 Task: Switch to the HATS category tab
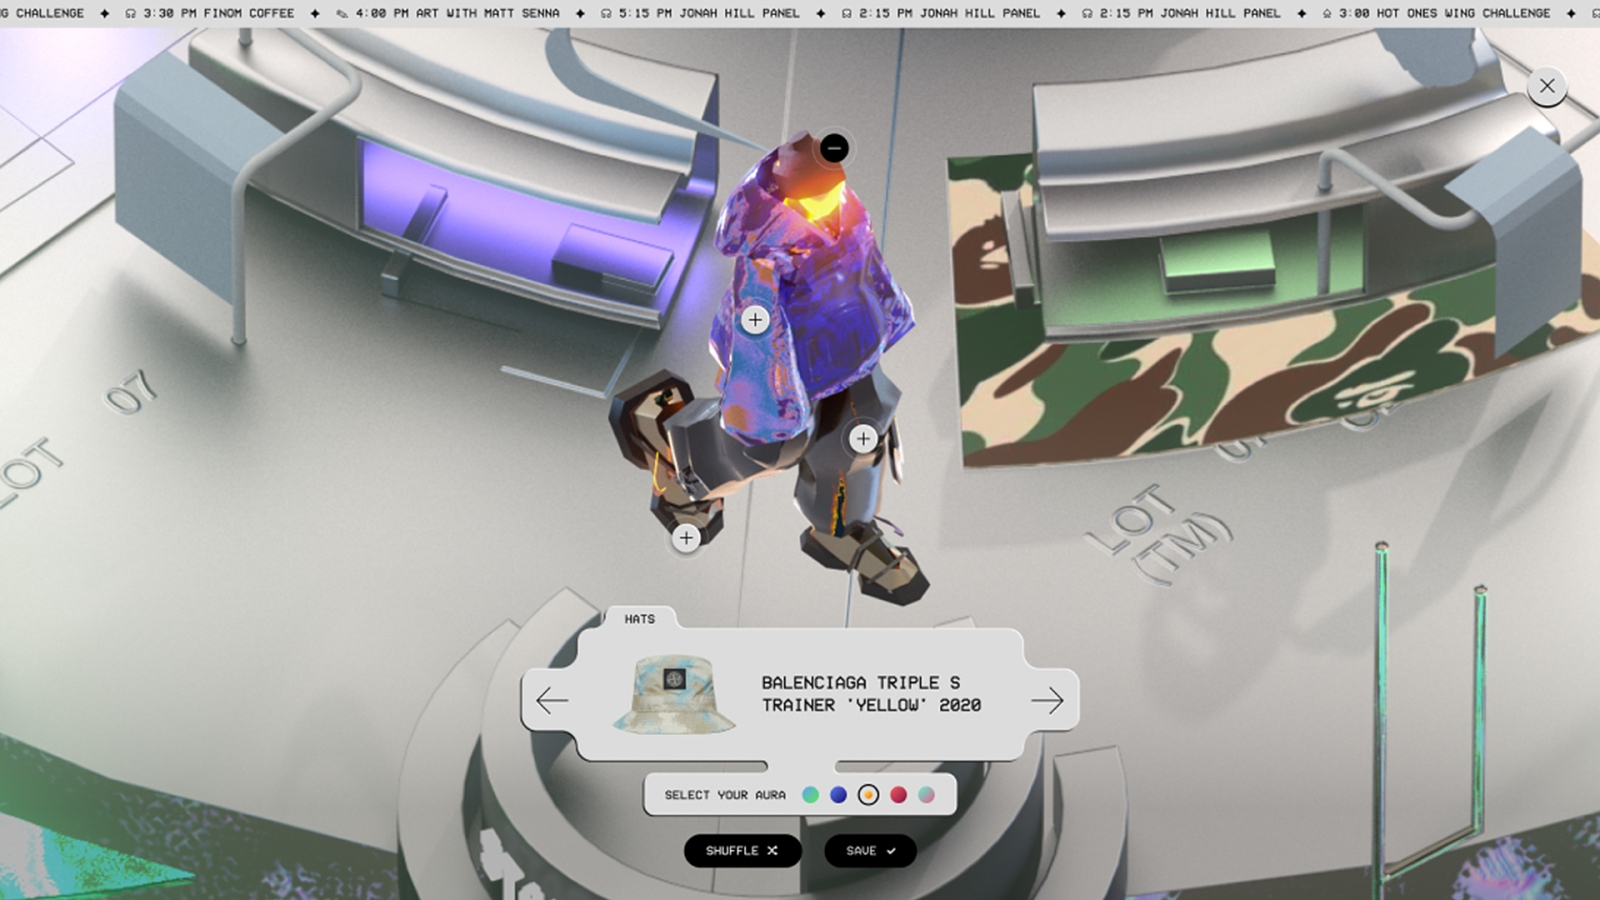[x=641, y=620]
